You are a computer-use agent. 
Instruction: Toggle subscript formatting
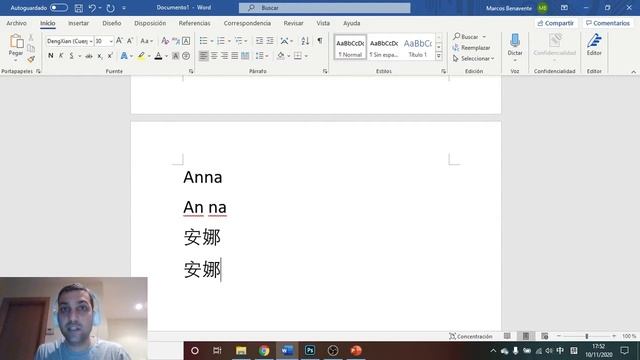(100, 56)
